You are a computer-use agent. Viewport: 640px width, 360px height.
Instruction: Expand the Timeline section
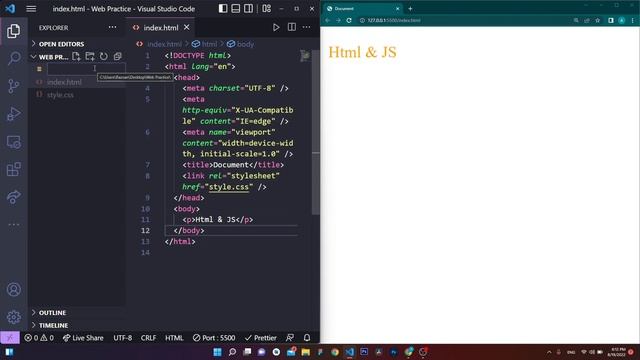pos(77,325)
